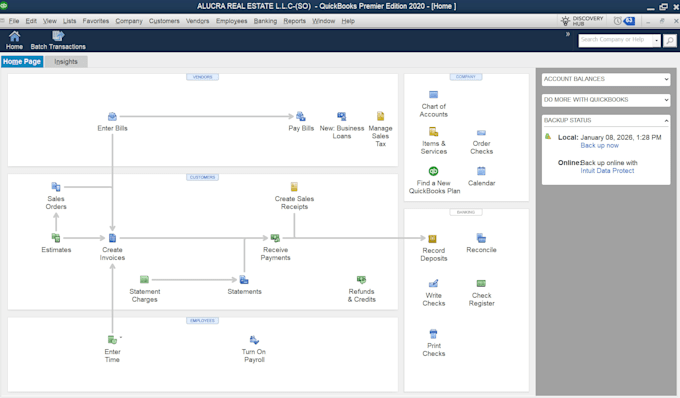The image size is (680, 398).
Task: Open the Enter Time icon
Action: 112,340
